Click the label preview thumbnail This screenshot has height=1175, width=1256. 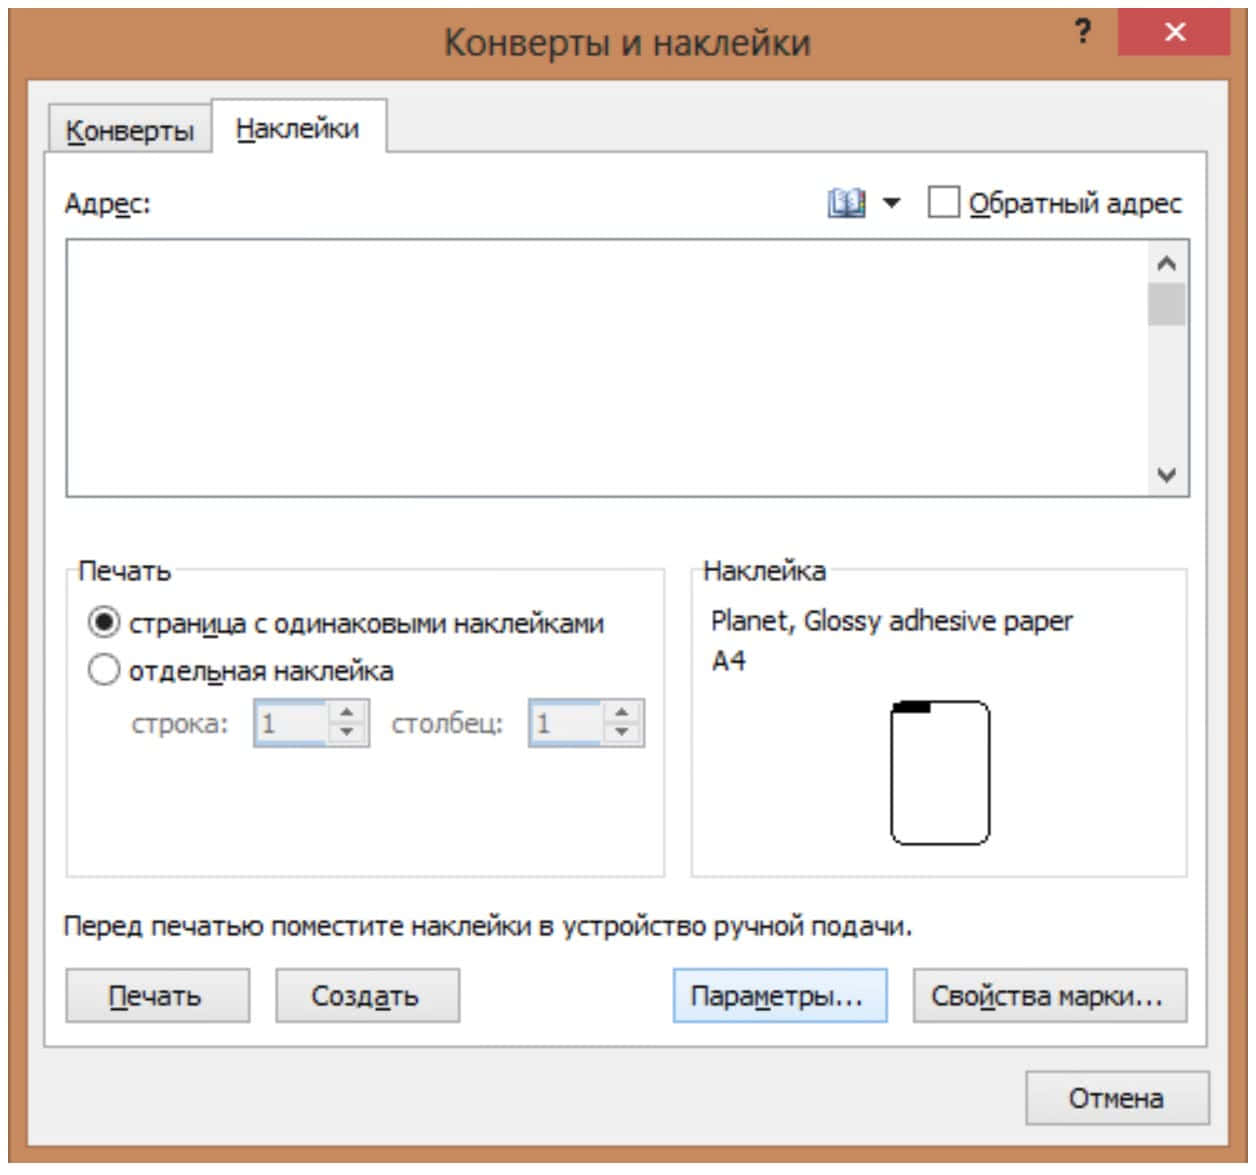point(939,772)
